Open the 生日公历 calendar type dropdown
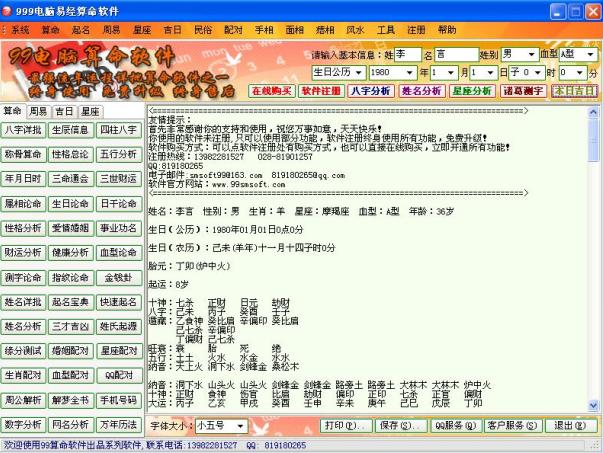 point(360,72)
